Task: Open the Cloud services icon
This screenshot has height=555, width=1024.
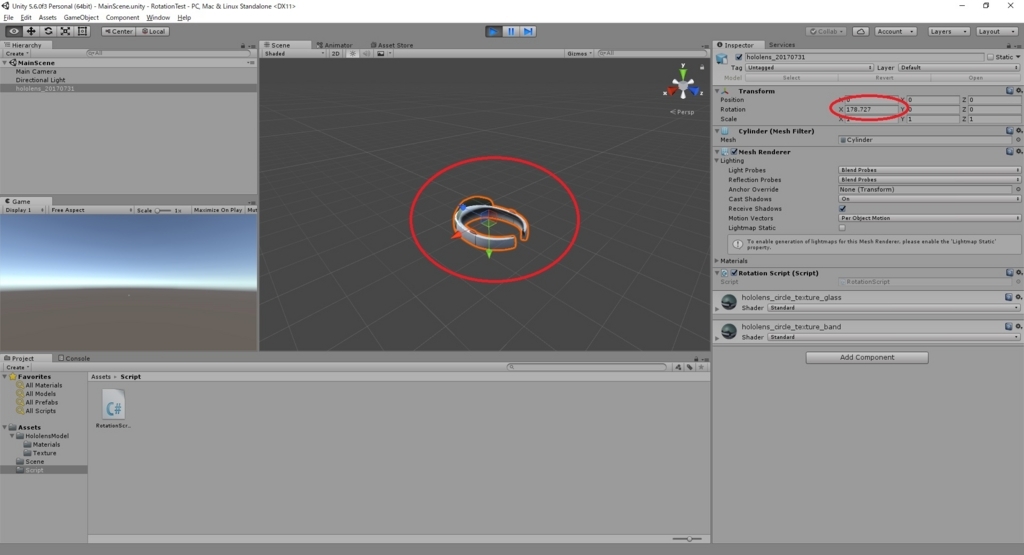Action: click(861, 31)
